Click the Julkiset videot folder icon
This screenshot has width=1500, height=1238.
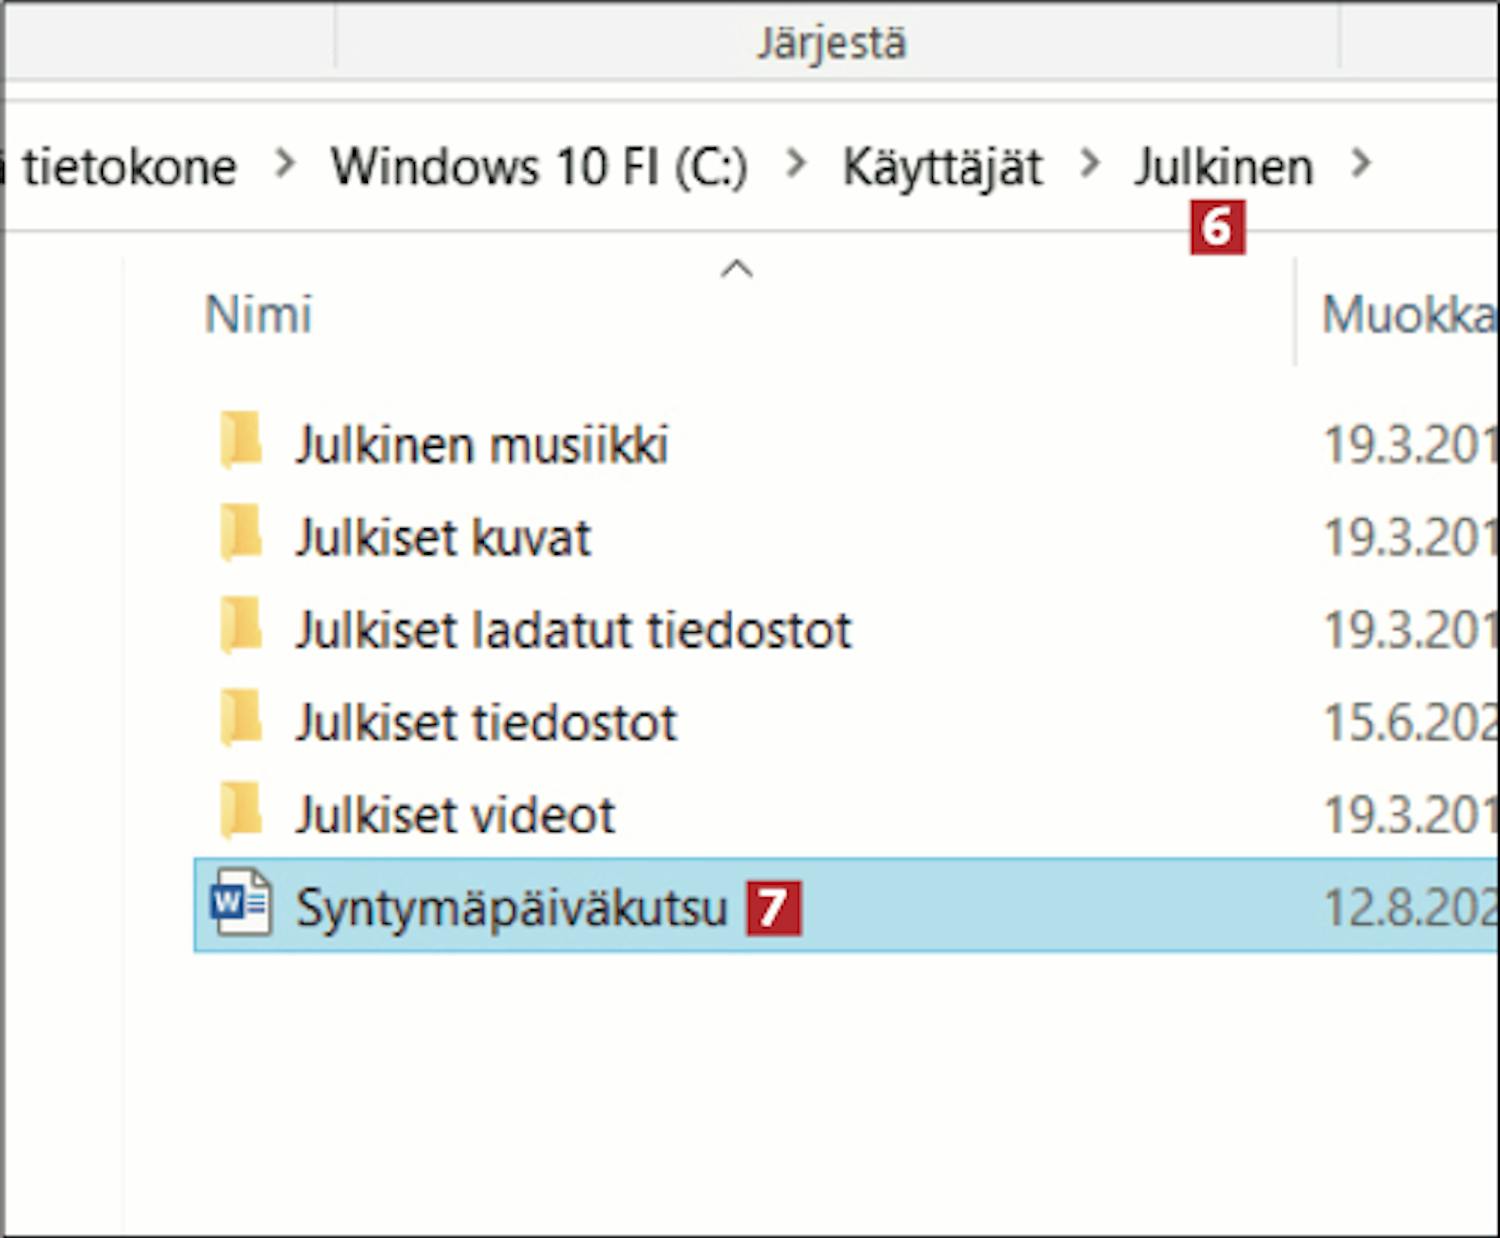240,811
